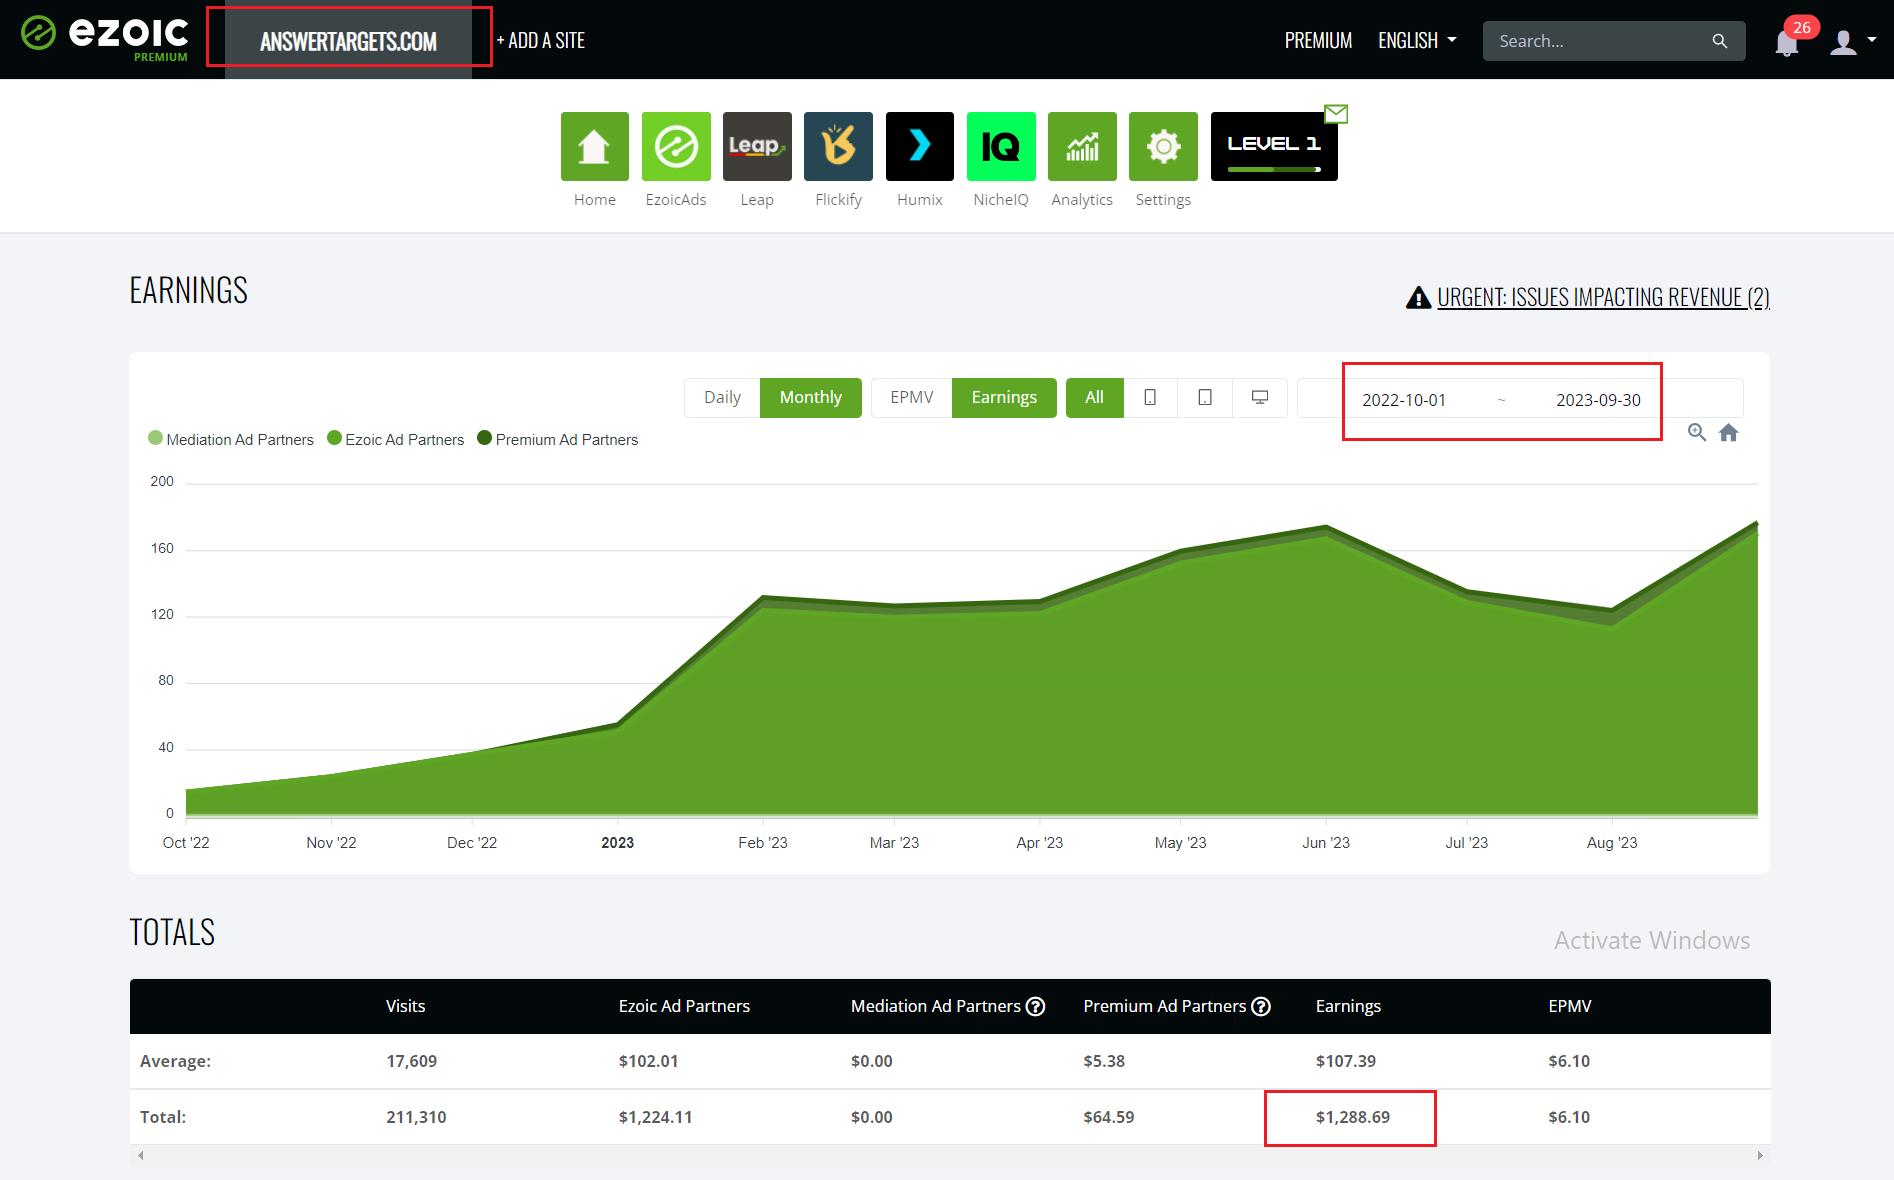Screen dimensions: 1894x1180
Task: Click the EPMV column header
Action: [1570, 1006]
